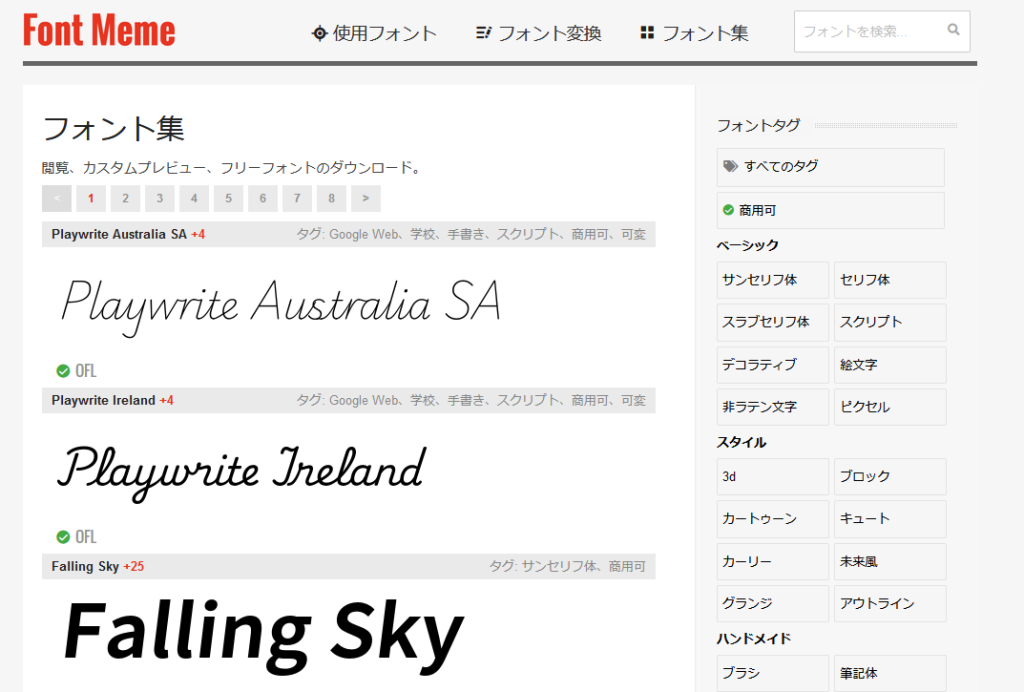Click the green OFL check under Australia SA

point(63,371)
